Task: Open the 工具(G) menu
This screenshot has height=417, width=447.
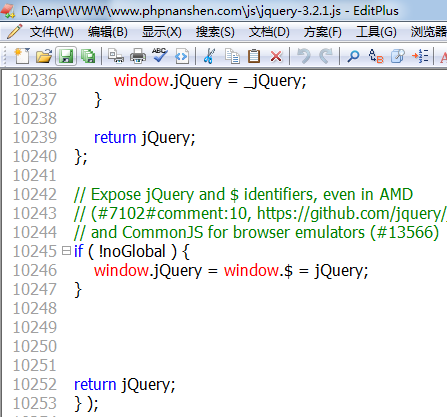Action: pos(376,32)
